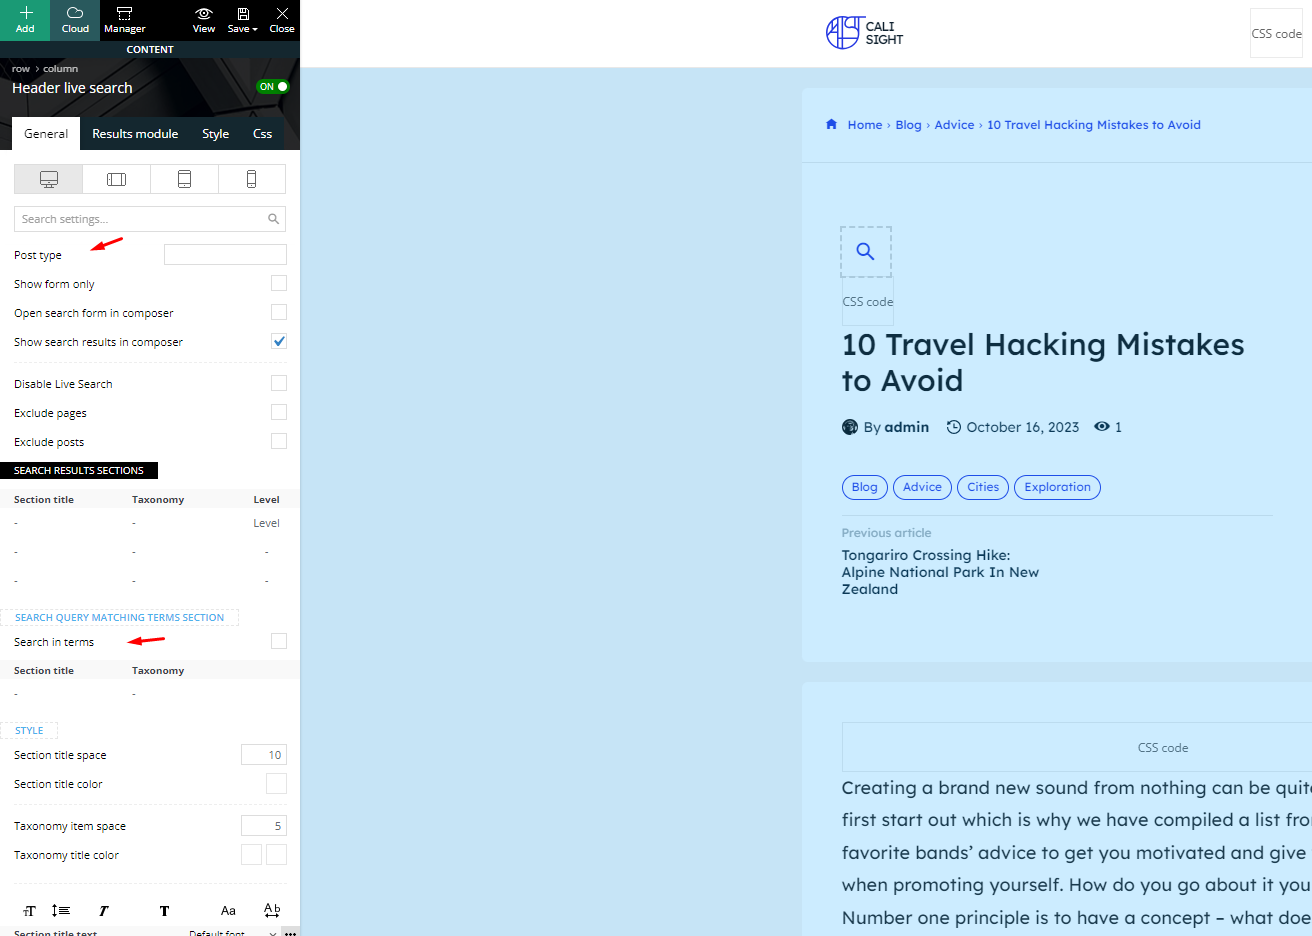Click the breadcrumb home icon
The width and height of the screenshot is (1312, 936).
tap(831, 124)
